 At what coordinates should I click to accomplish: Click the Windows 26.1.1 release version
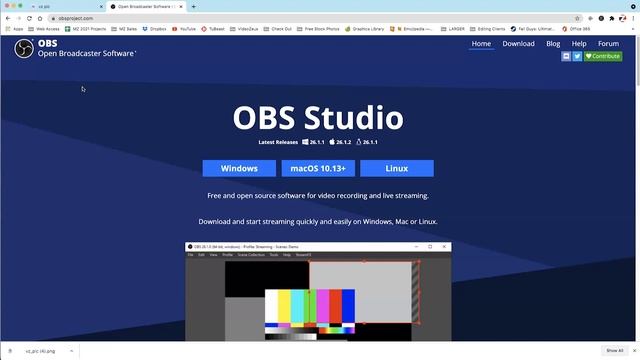click(313, 142)
